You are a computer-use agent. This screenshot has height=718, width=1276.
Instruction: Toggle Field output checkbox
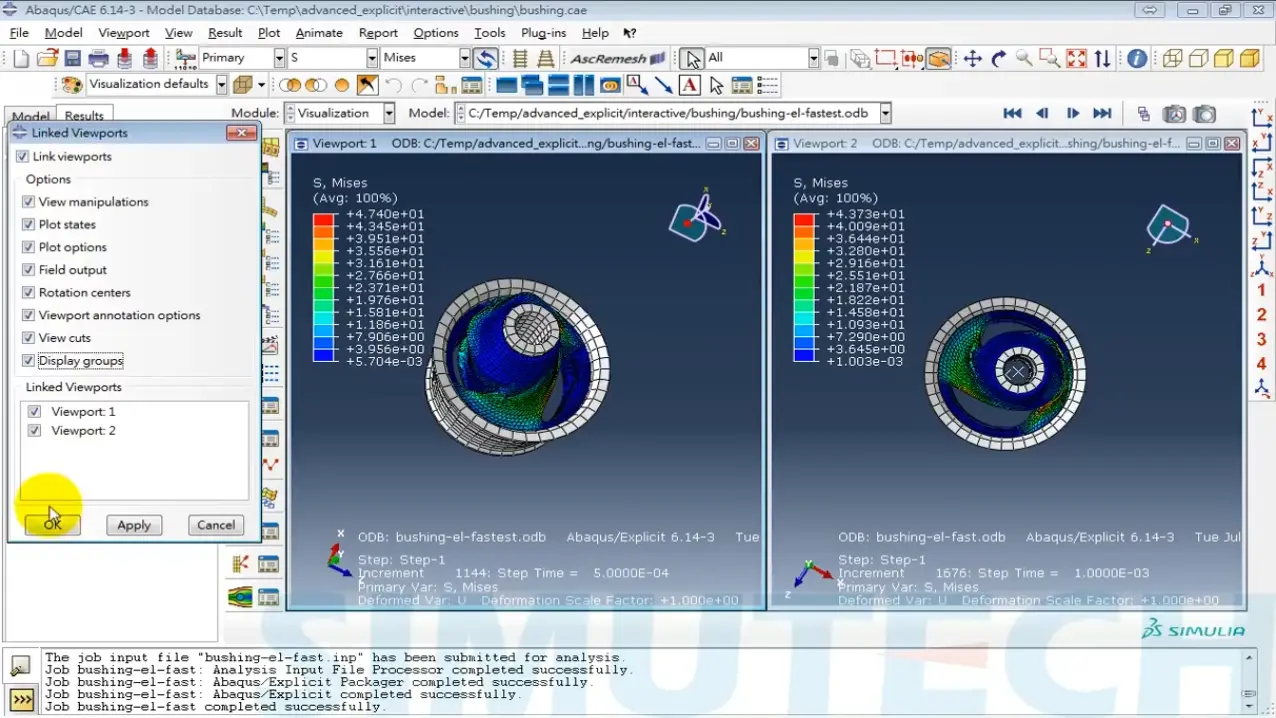tap(29, 269)
